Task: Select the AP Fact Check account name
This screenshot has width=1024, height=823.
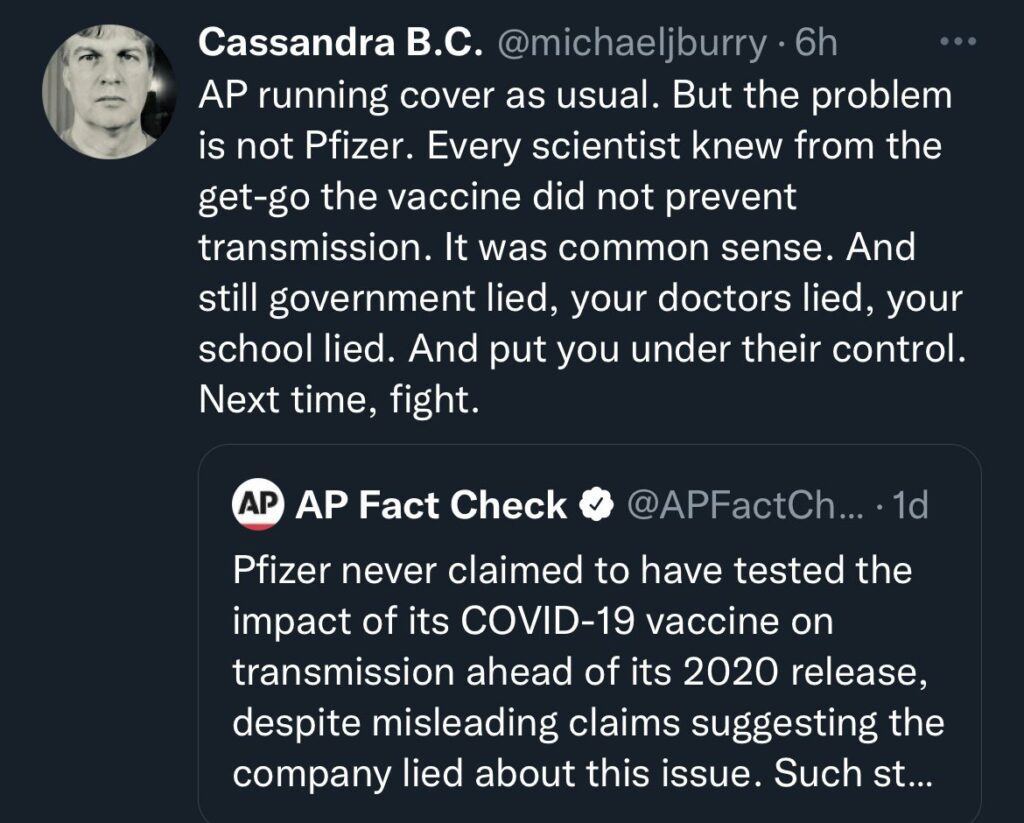Action: [431, 505]
